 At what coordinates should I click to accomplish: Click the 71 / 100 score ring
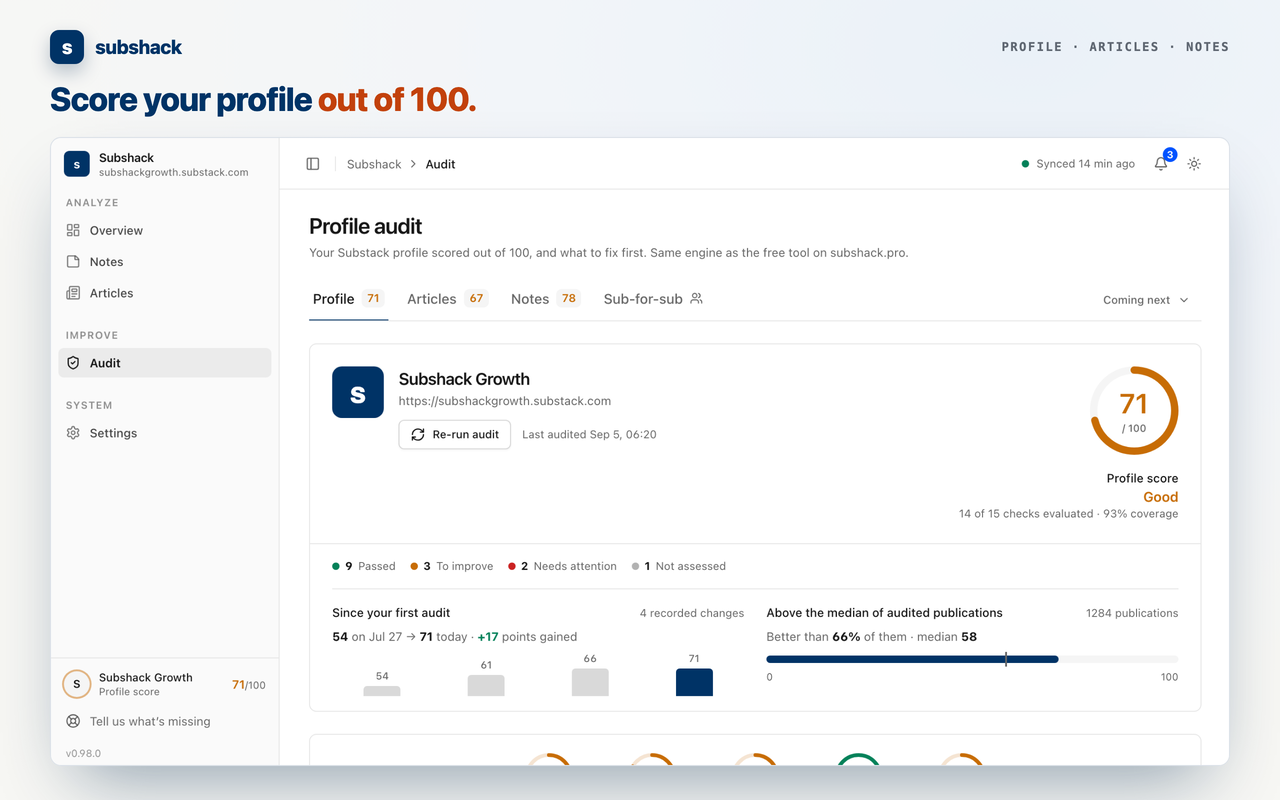point(1134,411)
